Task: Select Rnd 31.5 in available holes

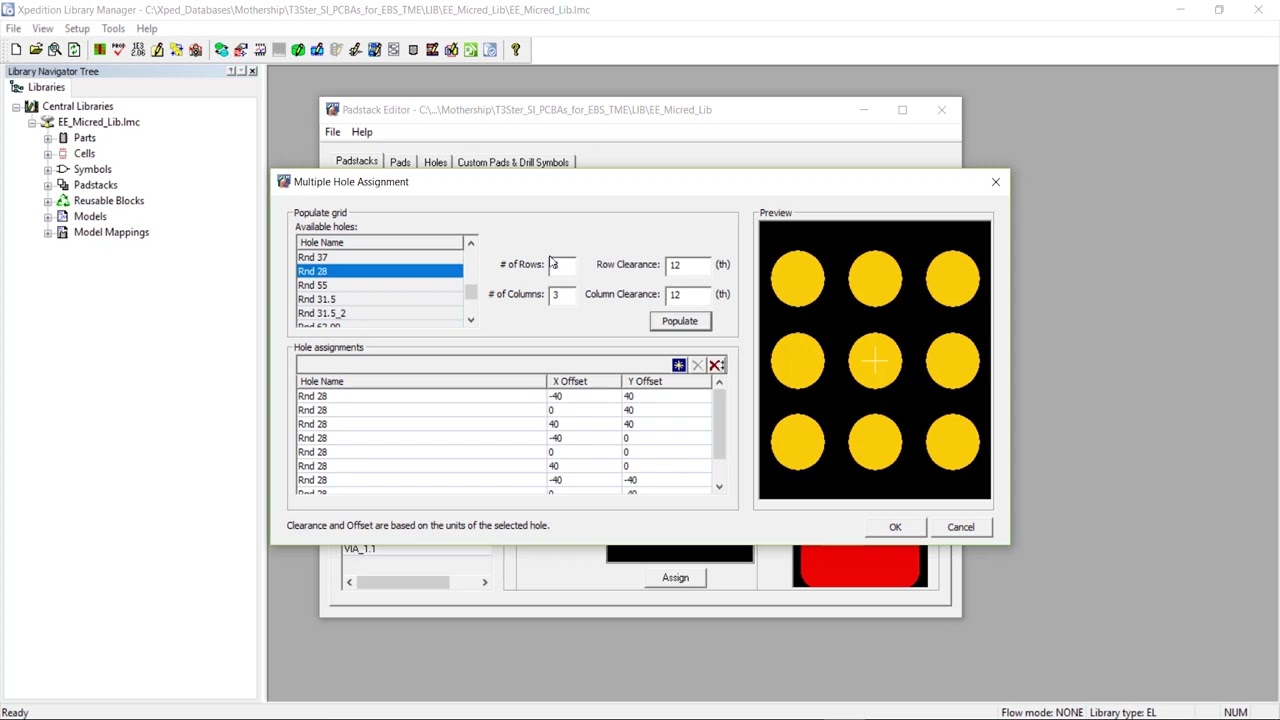Action: [x=379, y=299]
